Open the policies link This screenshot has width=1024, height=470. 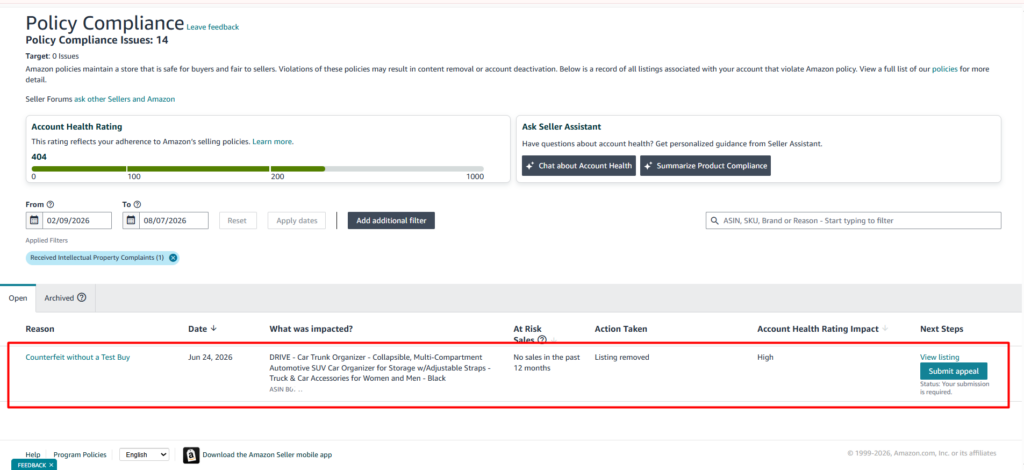[x=945, y=69]
